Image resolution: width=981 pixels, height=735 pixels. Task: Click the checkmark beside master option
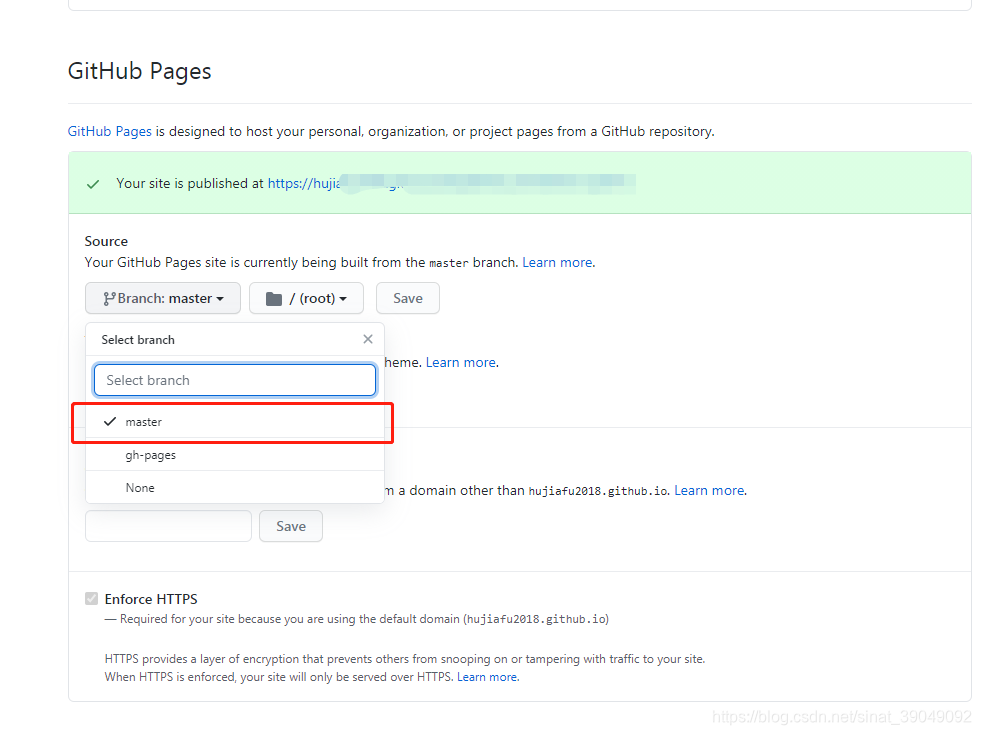(x=110, y=421)
